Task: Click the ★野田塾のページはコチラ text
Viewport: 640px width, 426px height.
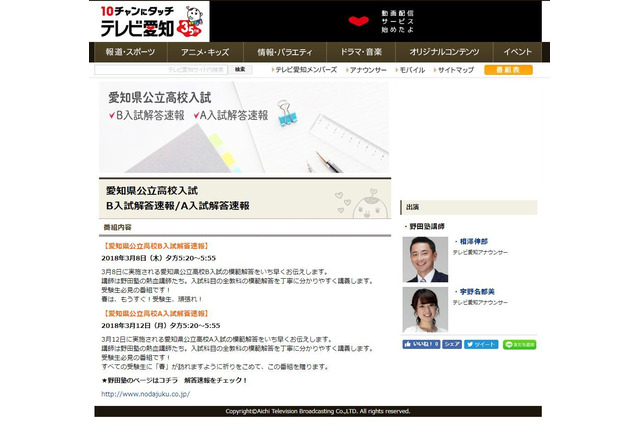Action: (140, 380)
